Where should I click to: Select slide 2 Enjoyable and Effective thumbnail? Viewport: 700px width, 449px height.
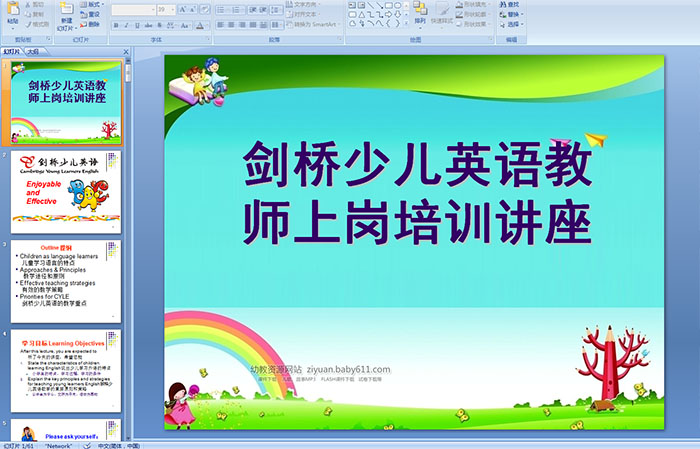coord(66,192)
